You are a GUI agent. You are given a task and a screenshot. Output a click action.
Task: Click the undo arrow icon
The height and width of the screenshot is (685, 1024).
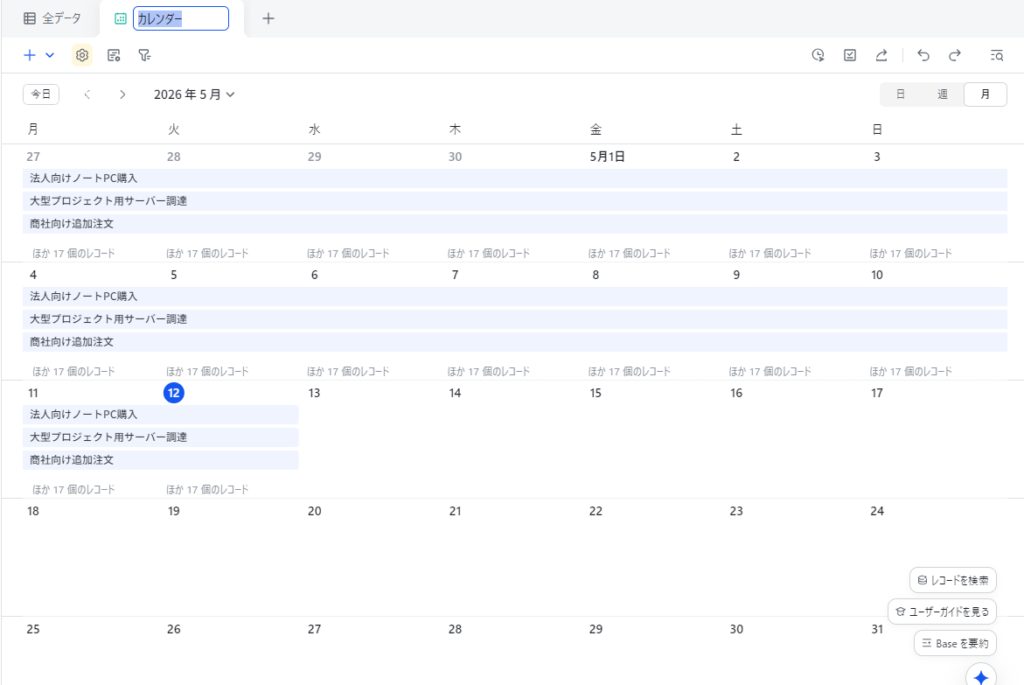(x=923, y=56)
